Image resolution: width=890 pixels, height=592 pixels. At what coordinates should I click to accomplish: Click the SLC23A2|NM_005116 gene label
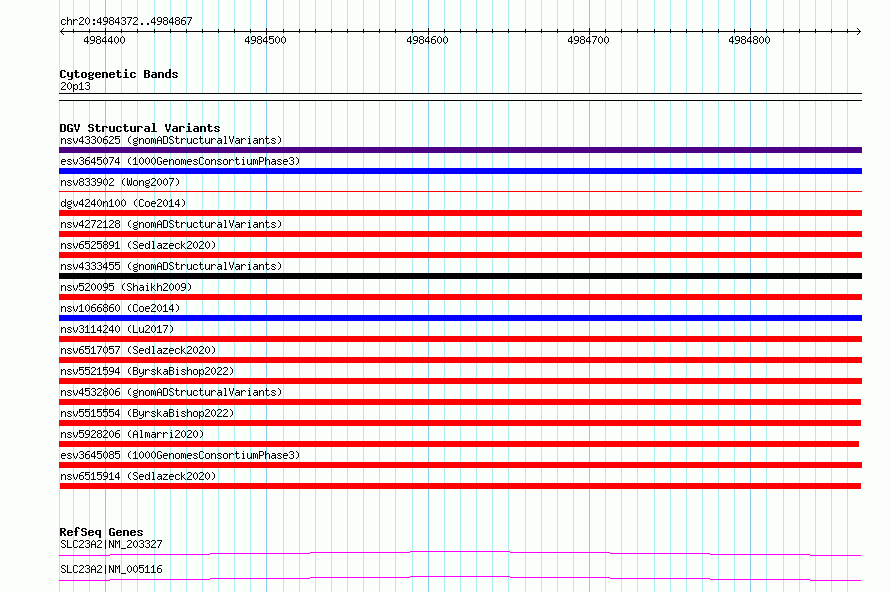click(111, 569)
